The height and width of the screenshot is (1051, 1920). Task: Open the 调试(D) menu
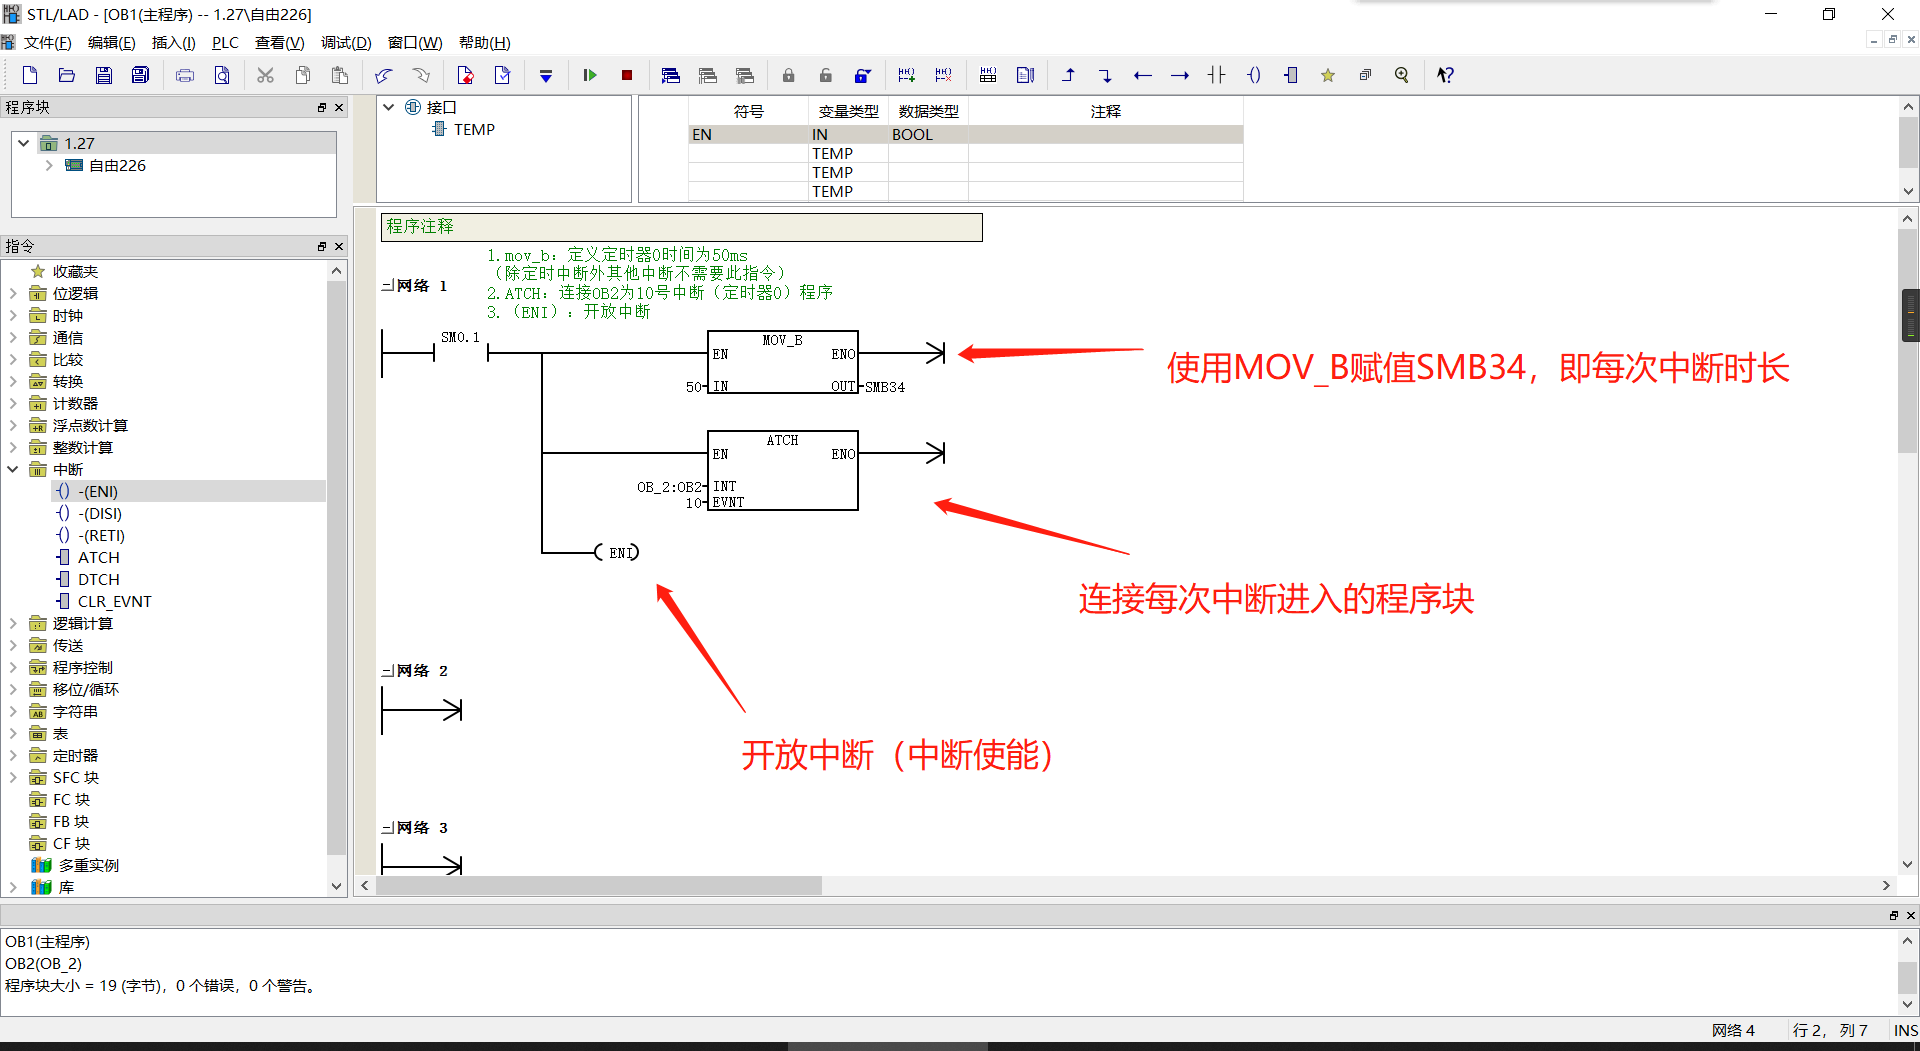click(x=346, y=42)
